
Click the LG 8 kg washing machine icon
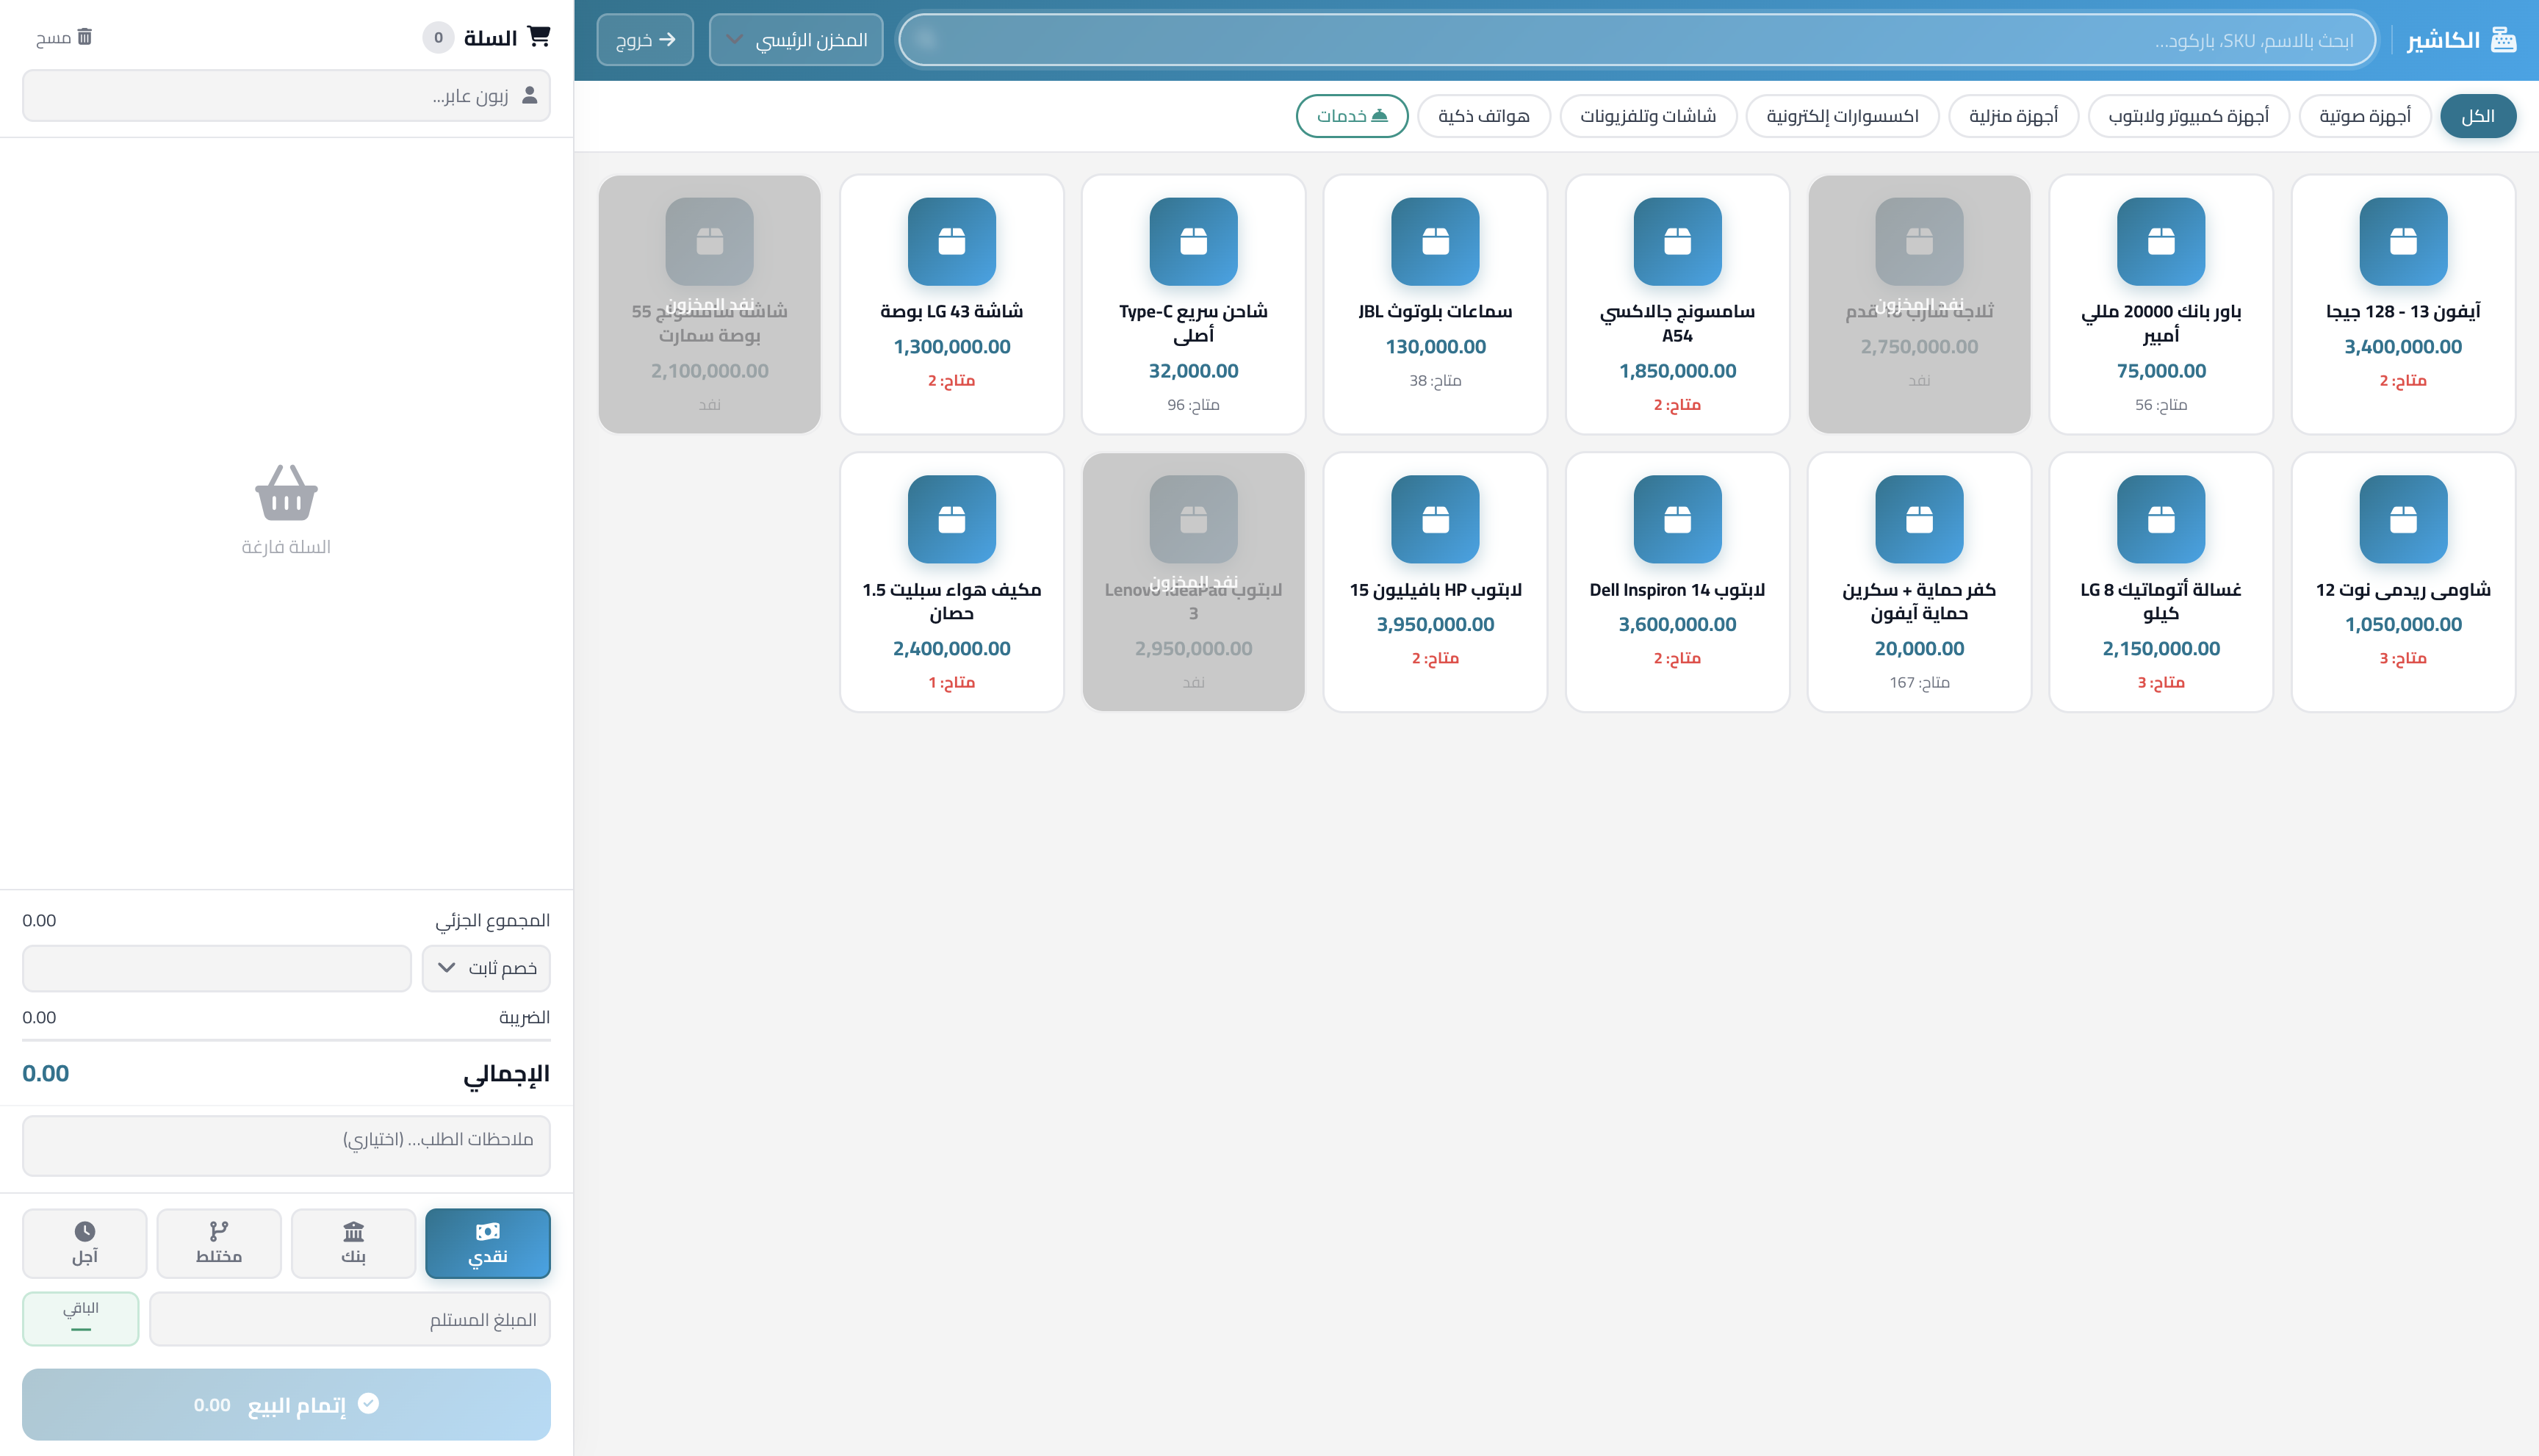pos(2160,519)
